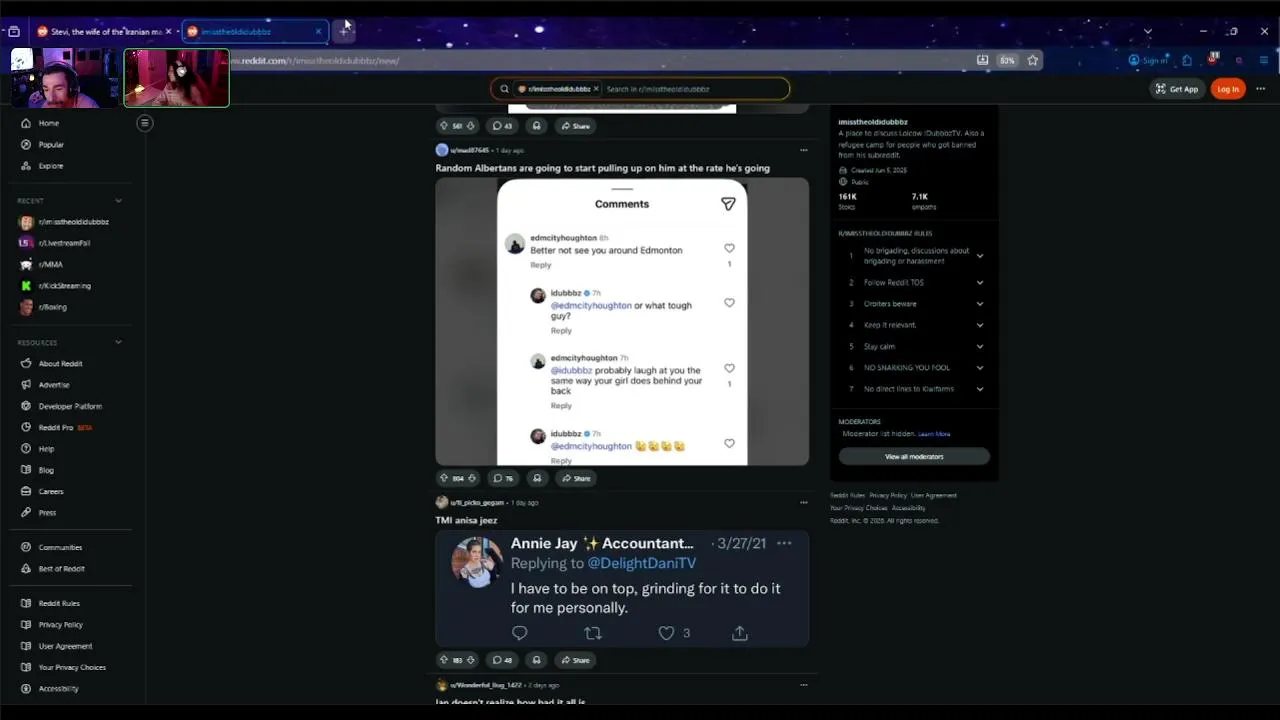The width and height of the screenshot is (1280, 720).
Task: Collapse the sidebar with the hamburger button
Action: (144, 123)
